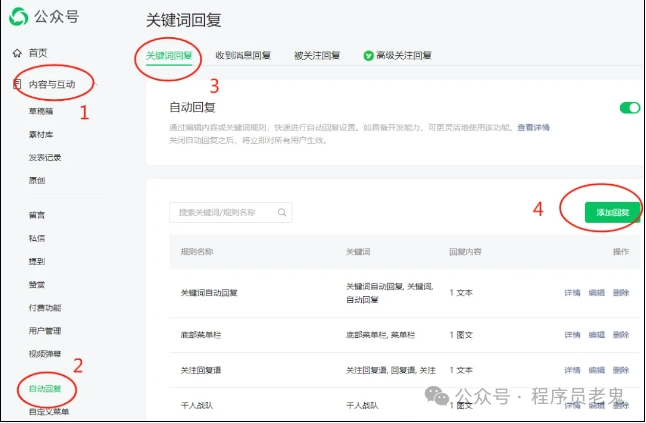View 详情 for 关注回复语 rule
The image size is (646, 423).
(x=572, y=370)
